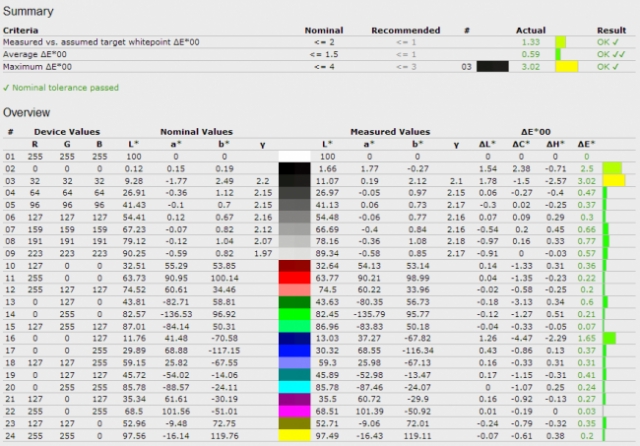Click the black swatch in Maximum ΔE*00 row
This screenshot has height=446, width=640.
tap(493, 66)
